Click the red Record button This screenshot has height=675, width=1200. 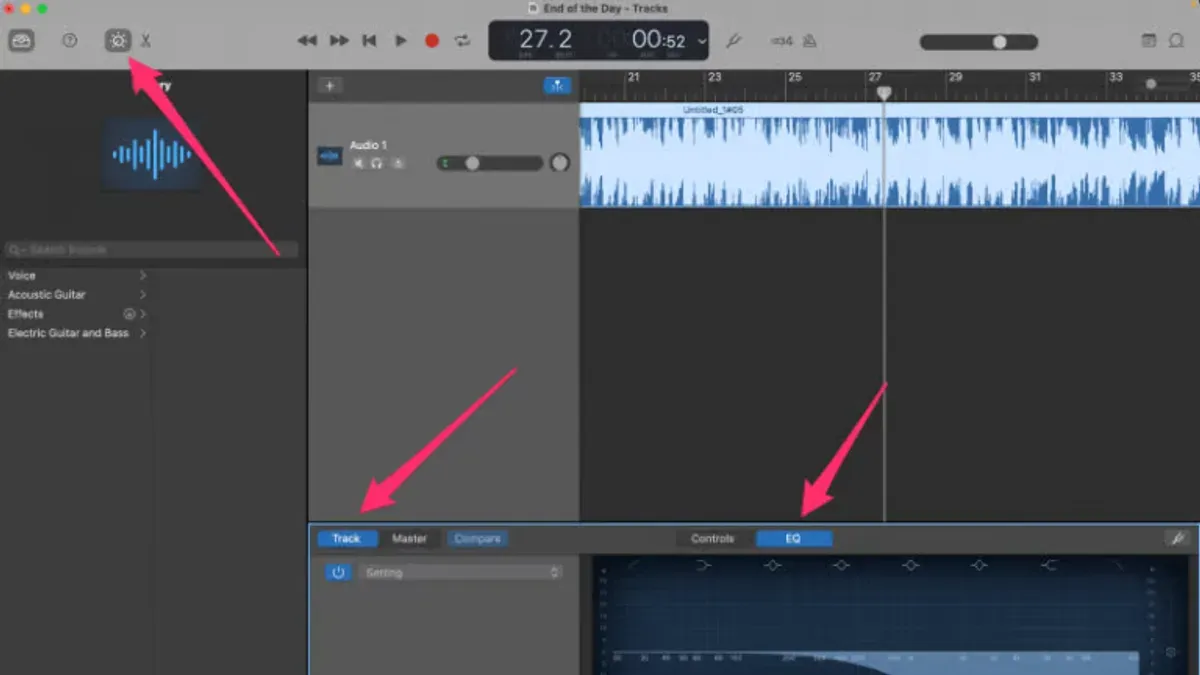pyautogui.click(x=432, y=41)
